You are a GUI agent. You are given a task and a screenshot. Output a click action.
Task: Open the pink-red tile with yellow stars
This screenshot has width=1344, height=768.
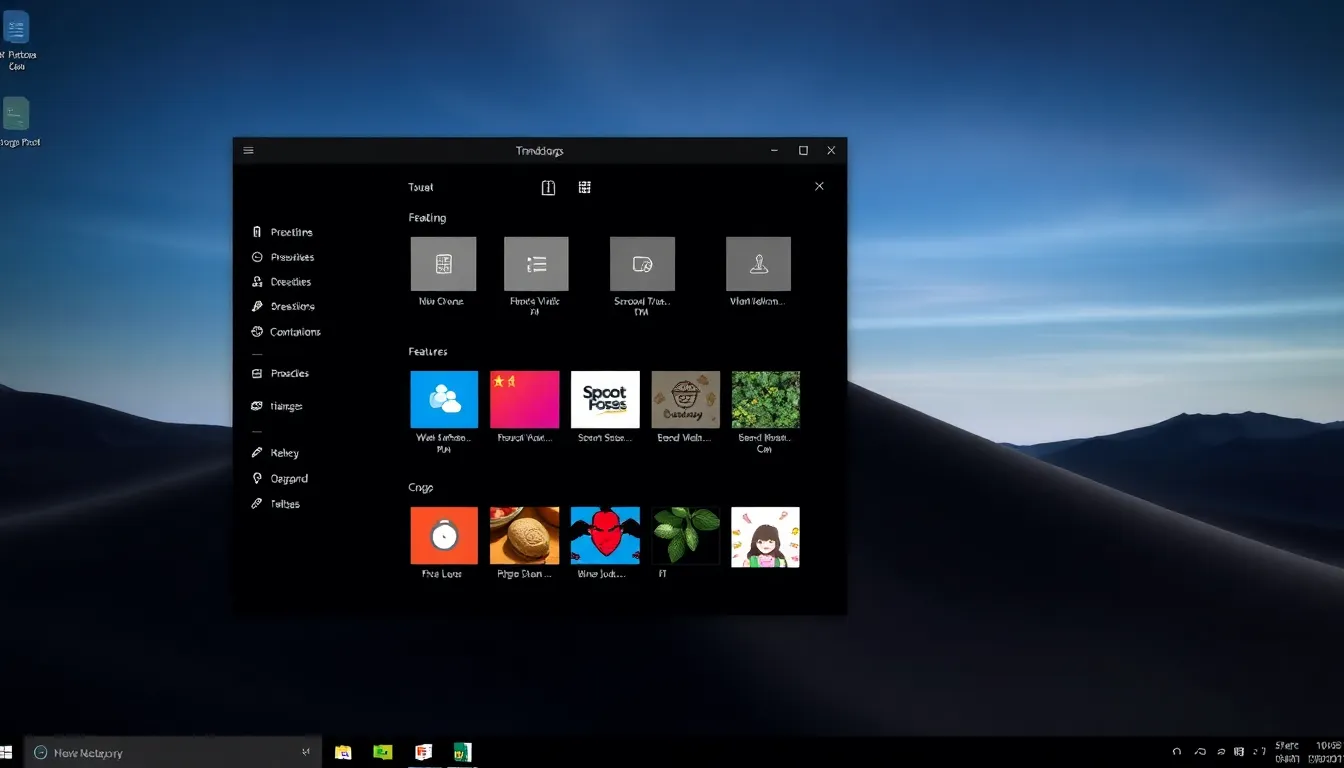pyautogui.click(x=525, y=399)
